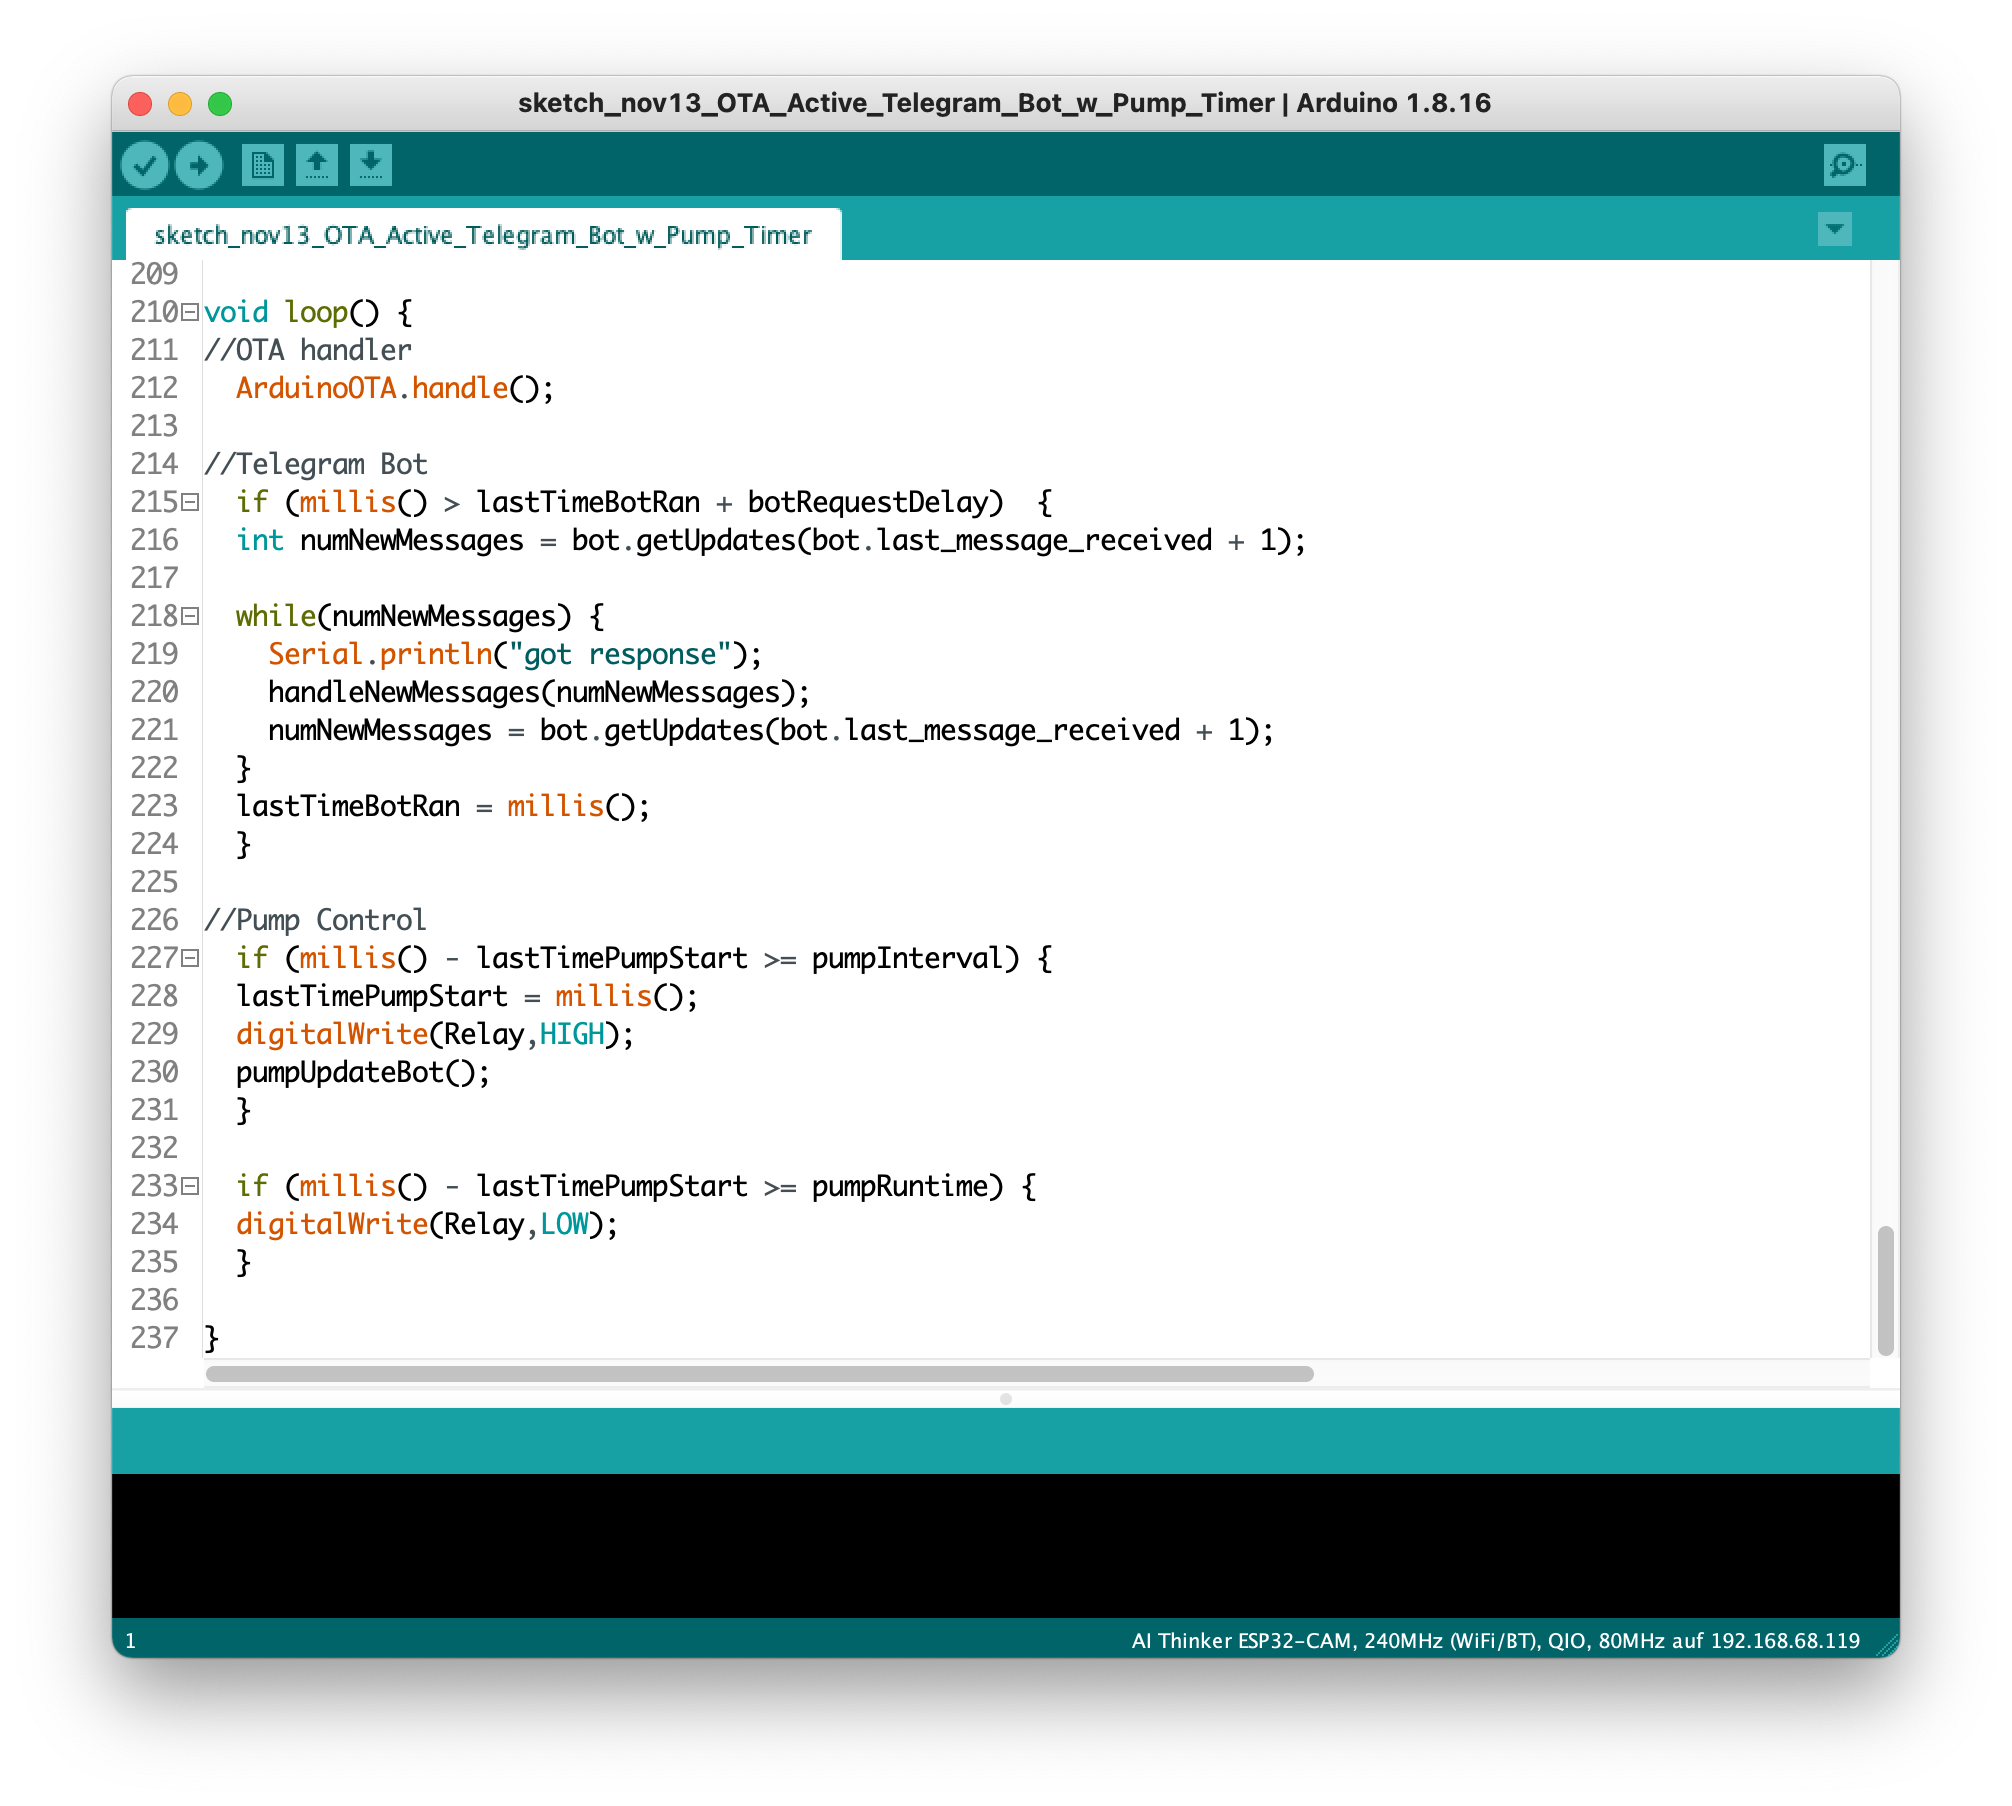
Task: Collapse the while loop at line 218
Action: click(x=190, y=616)
